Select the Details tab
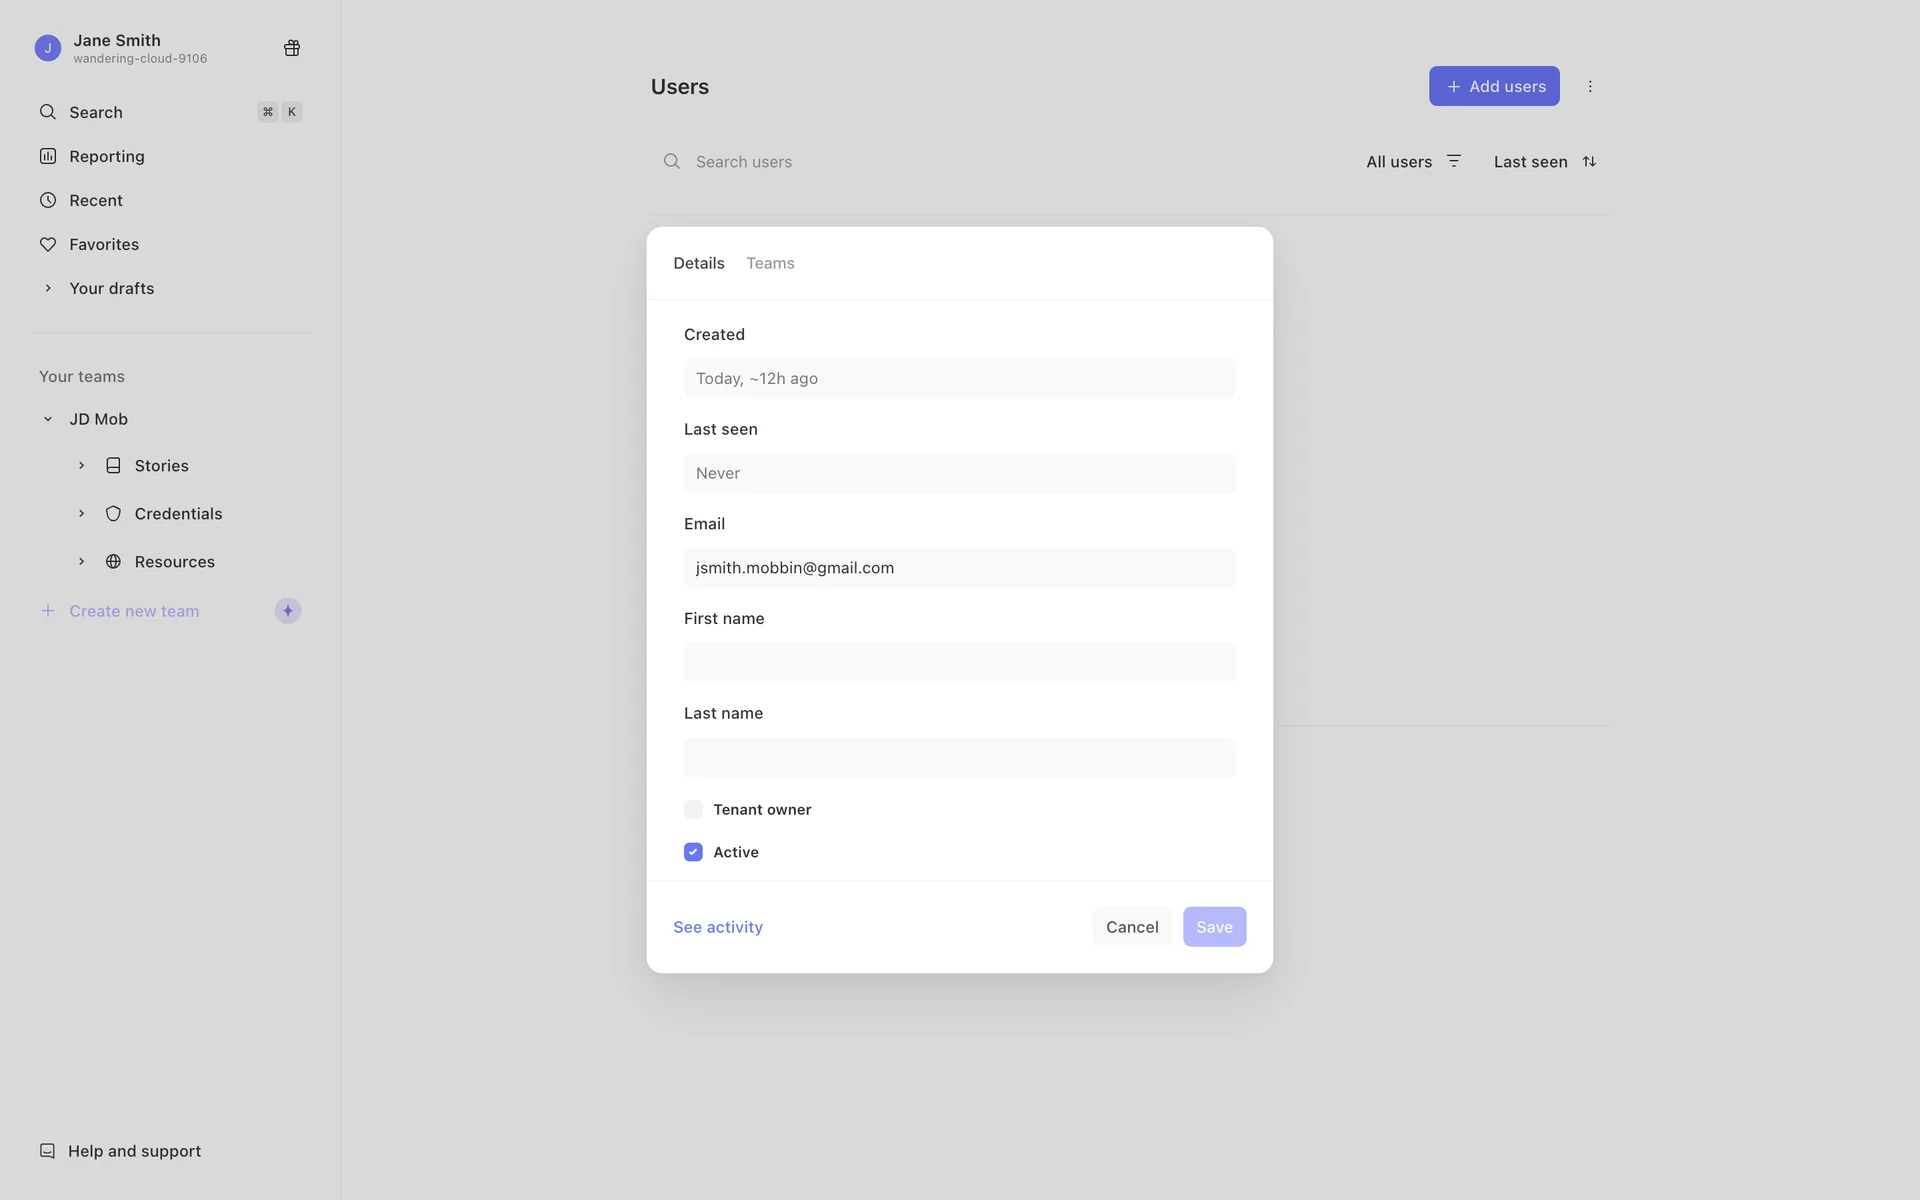Image resolution: width=1920 pixels, height=1200 pixels. (698, 263)
